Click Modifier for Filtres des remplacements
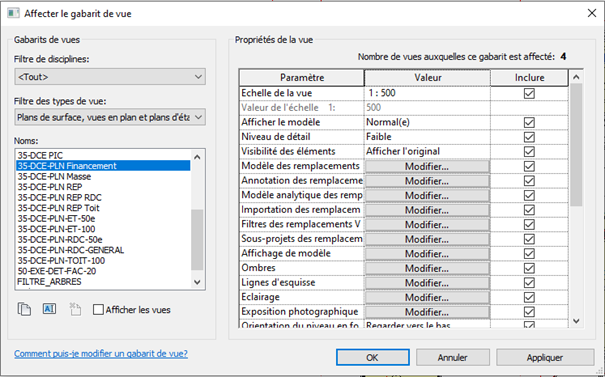605x377 pixels. tap(427, 225)
